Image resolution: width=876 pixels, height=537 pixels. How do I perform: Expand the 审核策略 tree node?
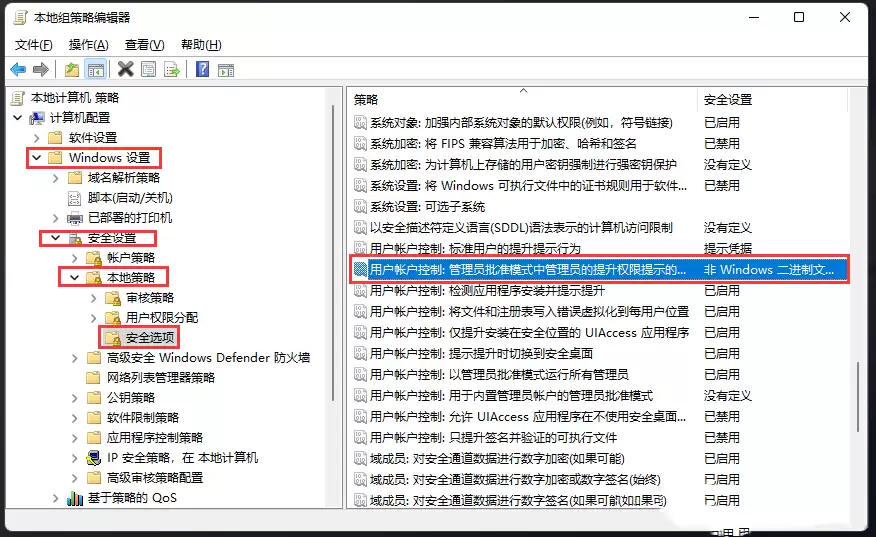point(94,298)
